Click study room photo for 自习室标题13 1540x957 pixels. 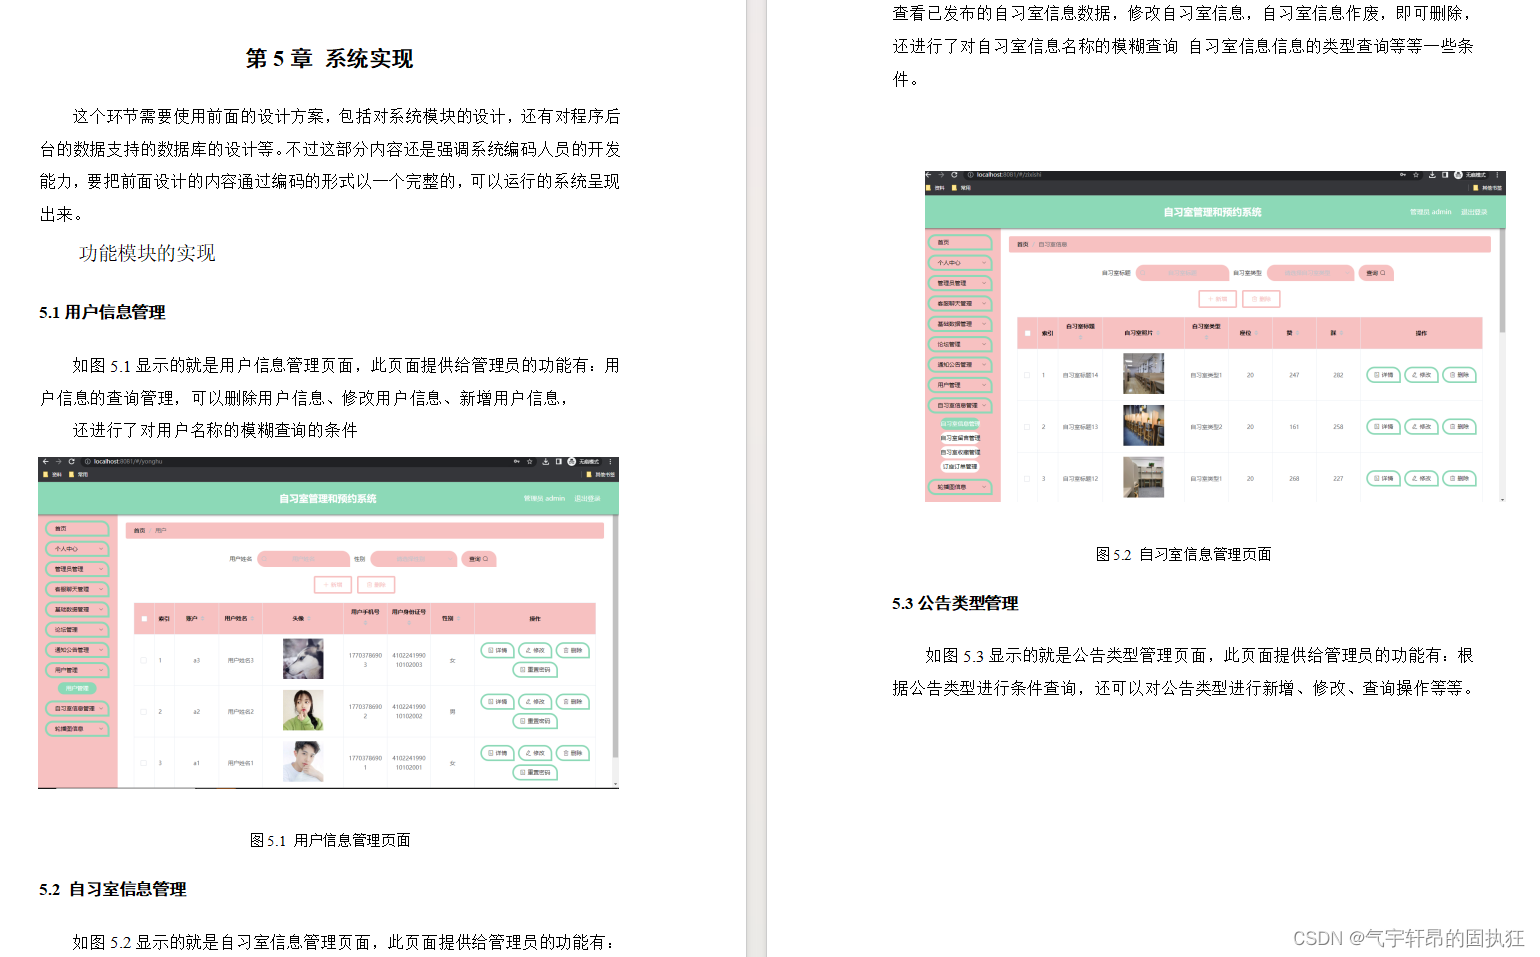click(1143, 426)
